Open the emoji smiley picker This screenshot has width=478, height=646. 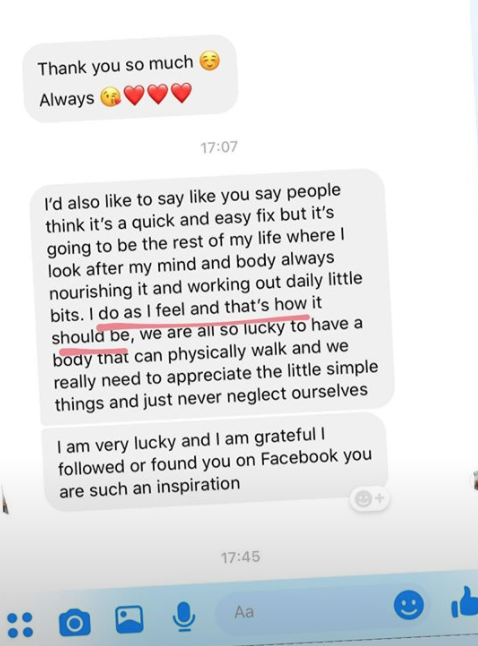coord(409,605)
